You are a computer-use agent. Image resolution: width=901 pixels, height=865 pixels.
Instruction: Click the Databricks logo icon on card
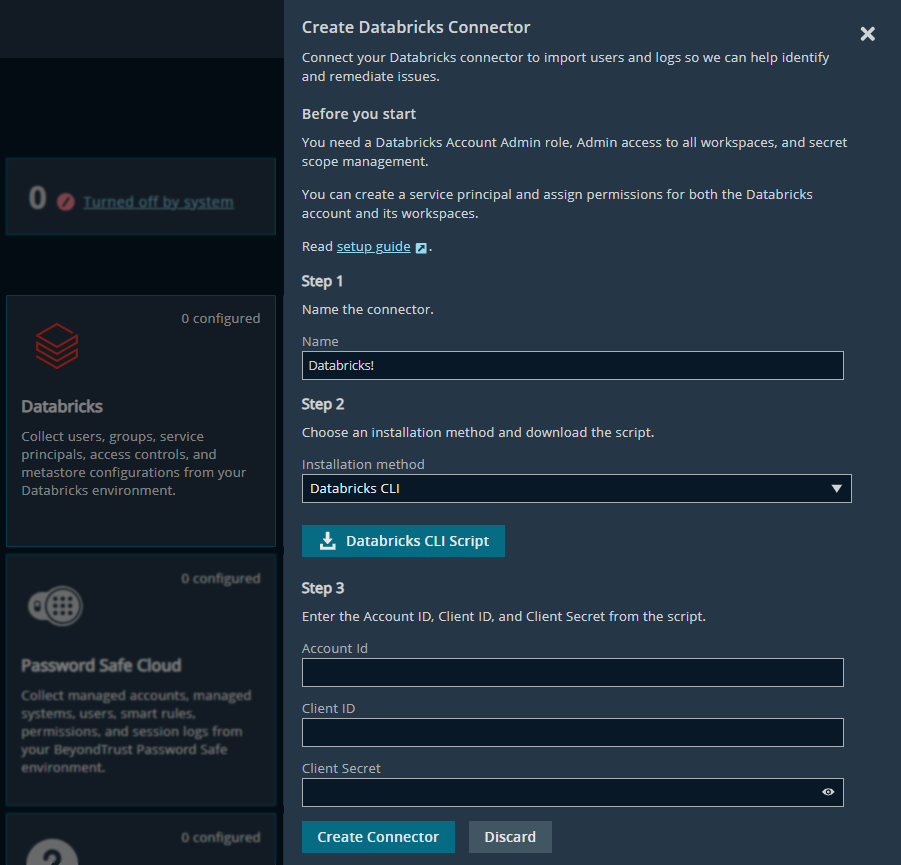click(57, 345)
